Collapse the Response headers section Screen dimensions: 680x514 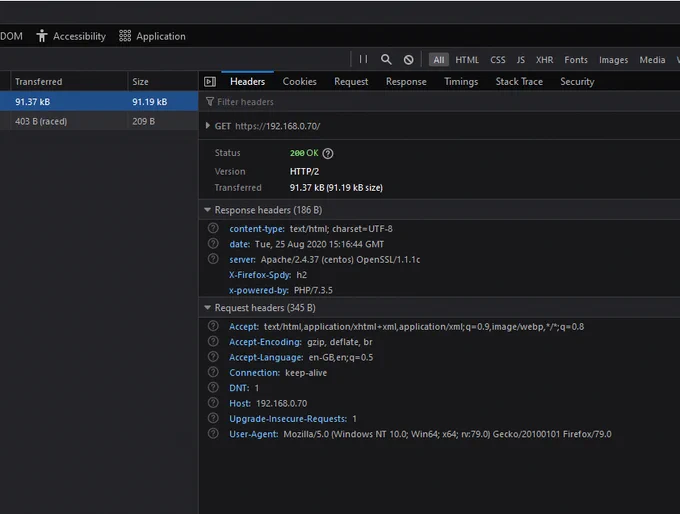coord(207,210)
